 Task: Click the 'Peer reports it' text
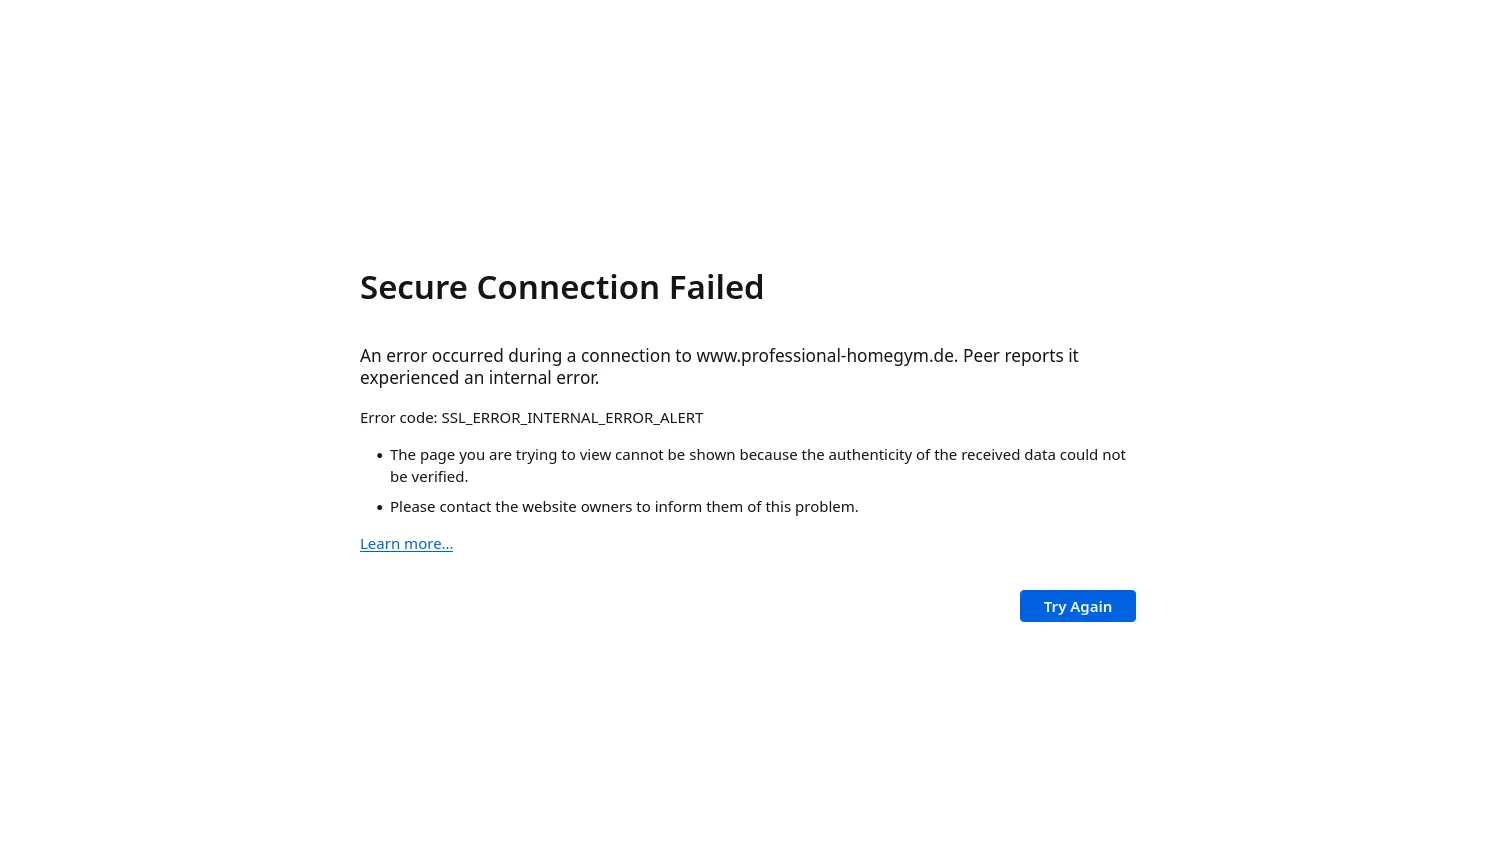click(1020, 356)
